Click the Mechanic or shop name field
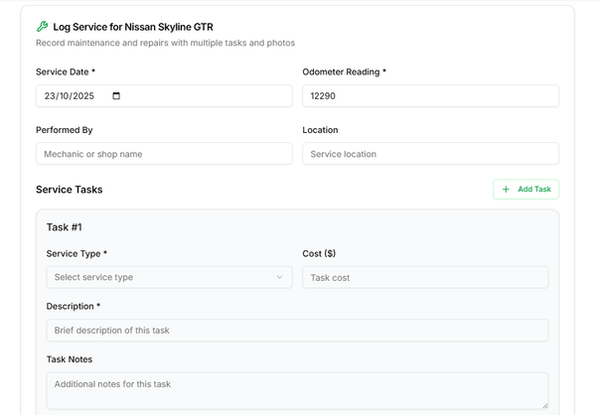Screen dimensions: 600x415 164,154
